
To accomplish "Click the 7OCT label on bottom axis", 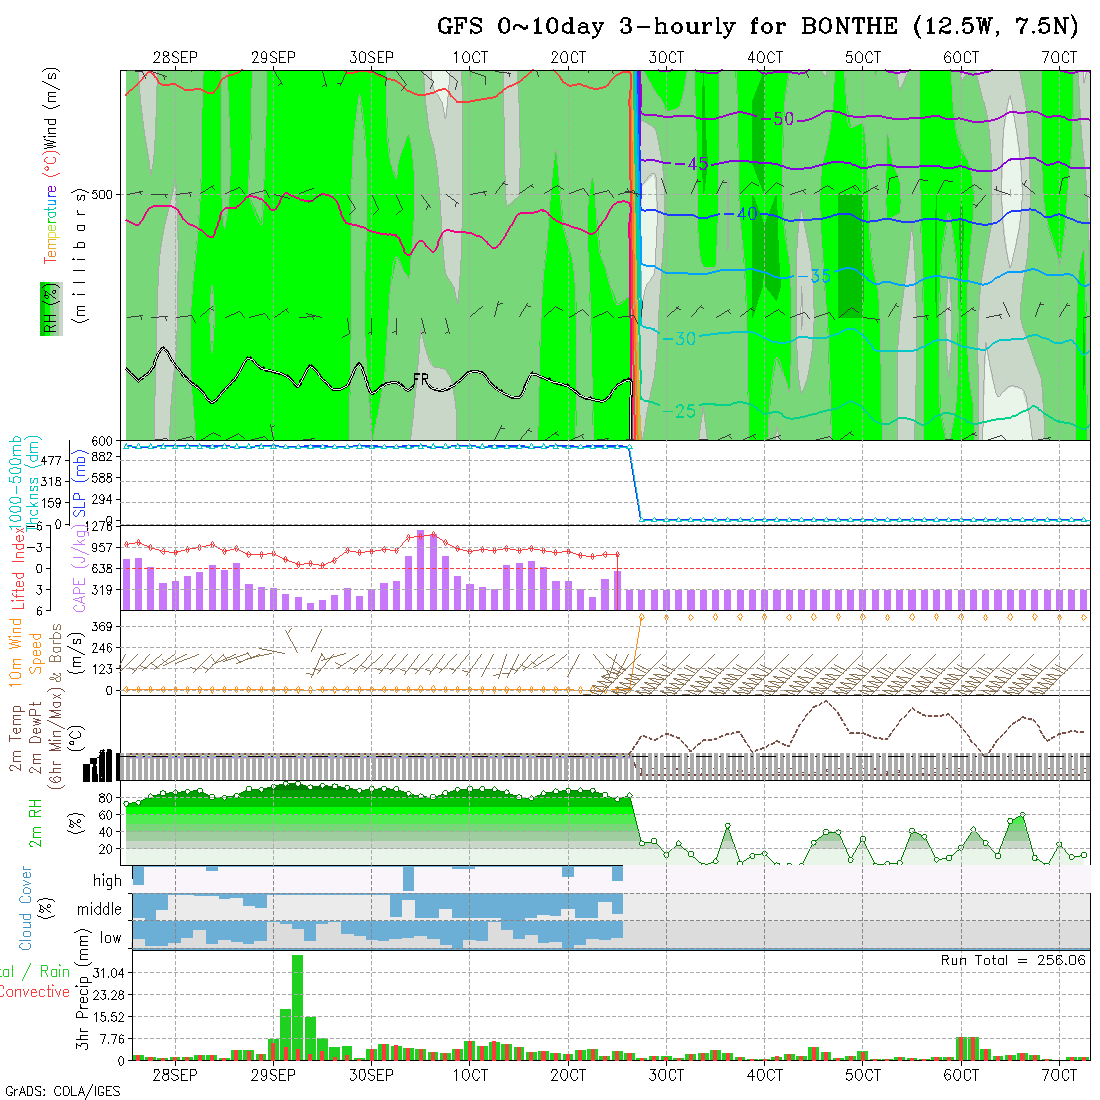I will point(1059,1075).
